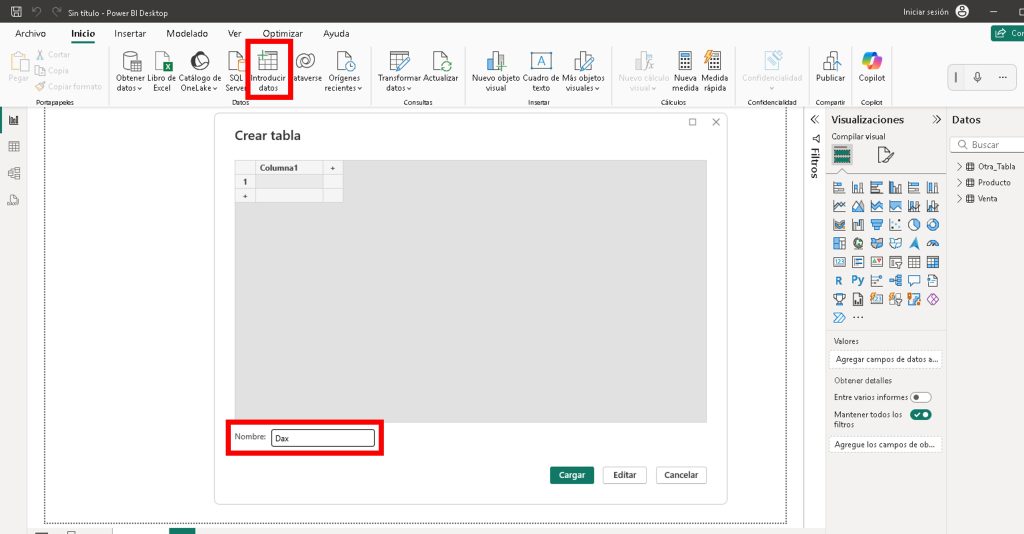Click the Cancelar button in dialog
Screen dimensions: 1024x534
(681, 475)
